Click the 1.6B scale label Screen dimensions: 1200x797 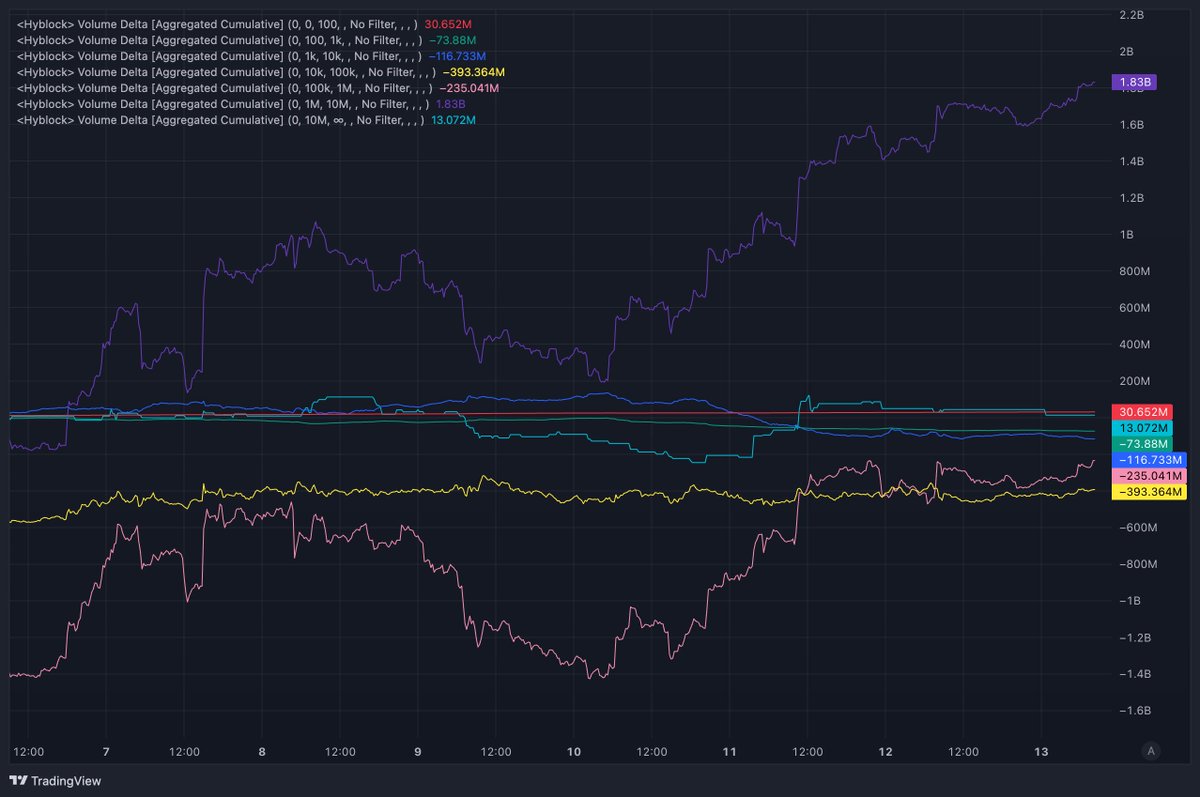1132,125
